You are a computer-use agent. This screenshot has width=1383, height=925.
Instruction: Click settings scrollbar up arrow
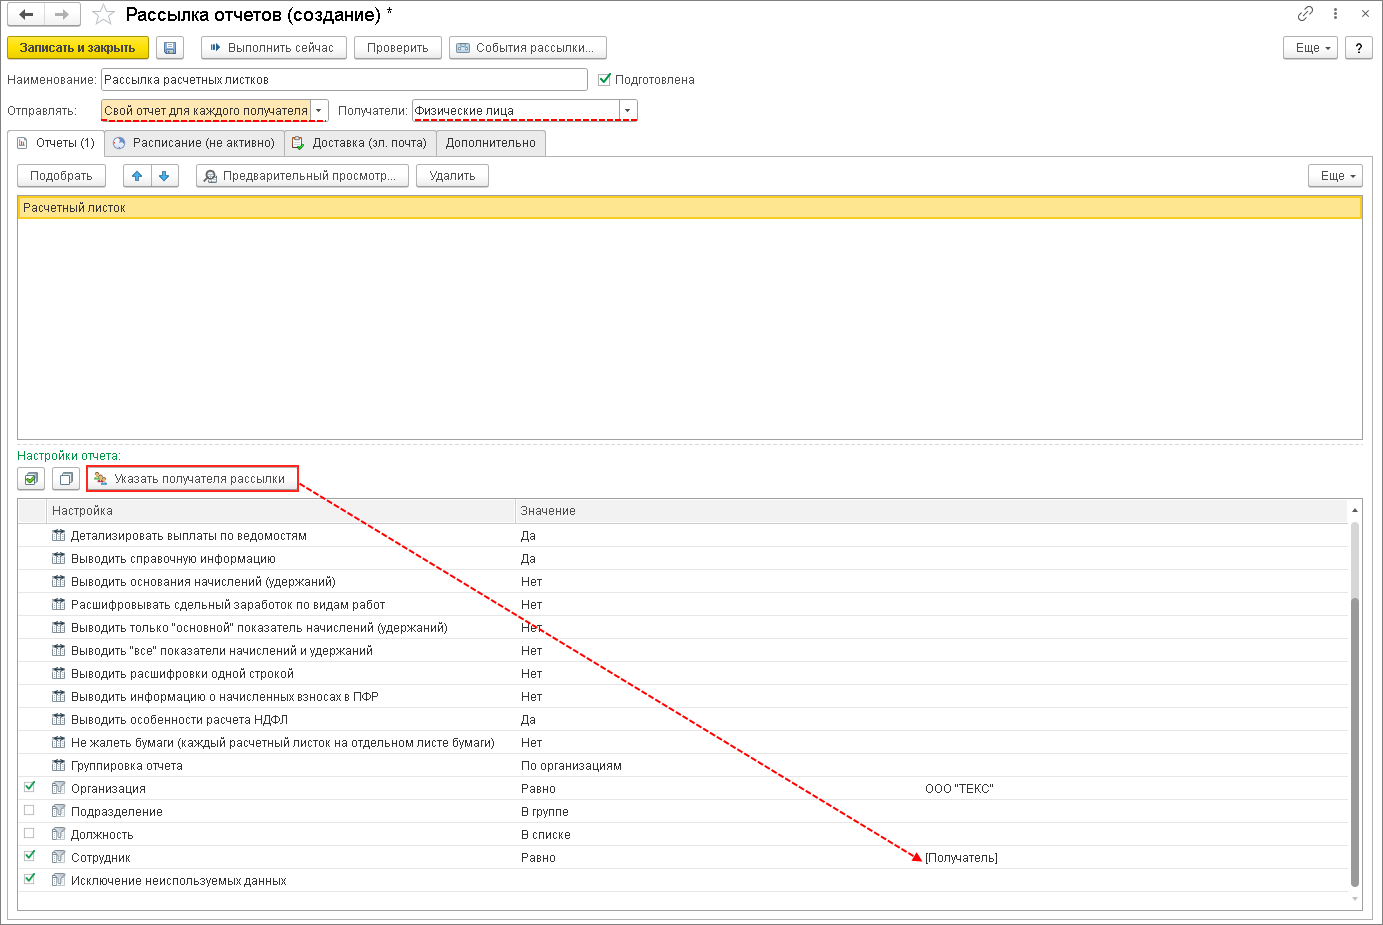(1355, 510)
